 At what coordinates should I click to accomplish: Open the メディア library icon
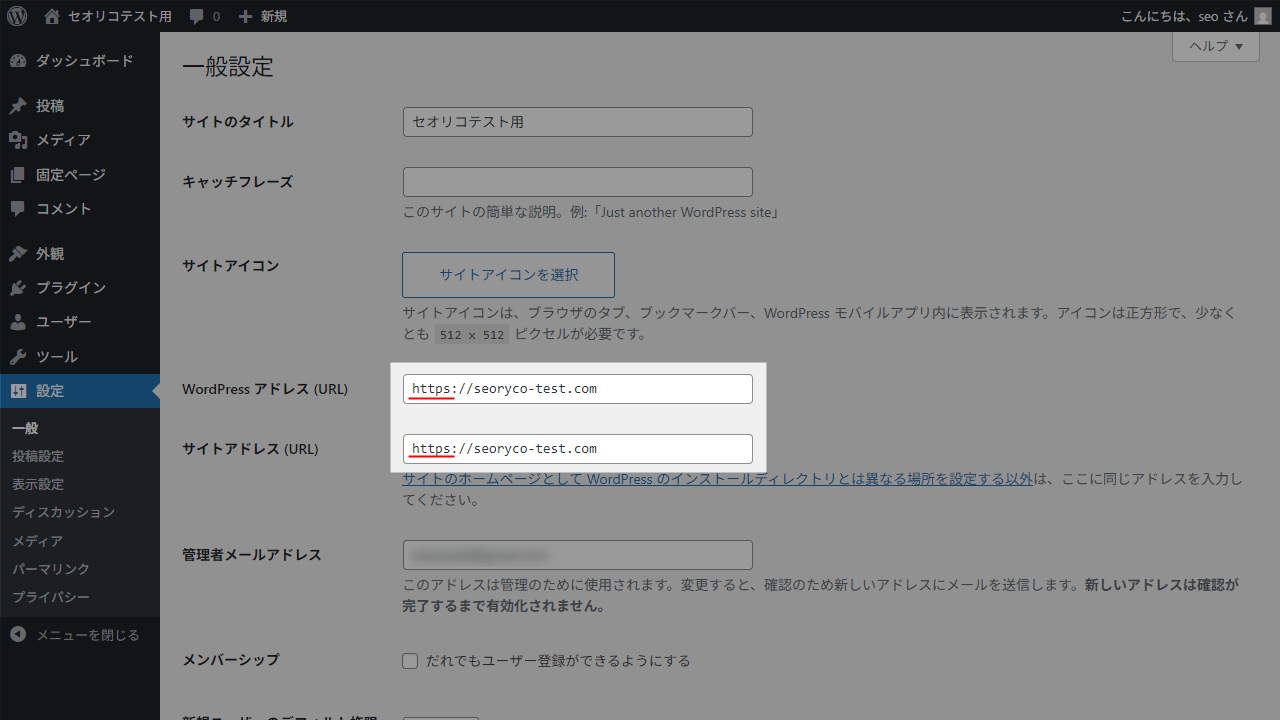click(18, 140)
